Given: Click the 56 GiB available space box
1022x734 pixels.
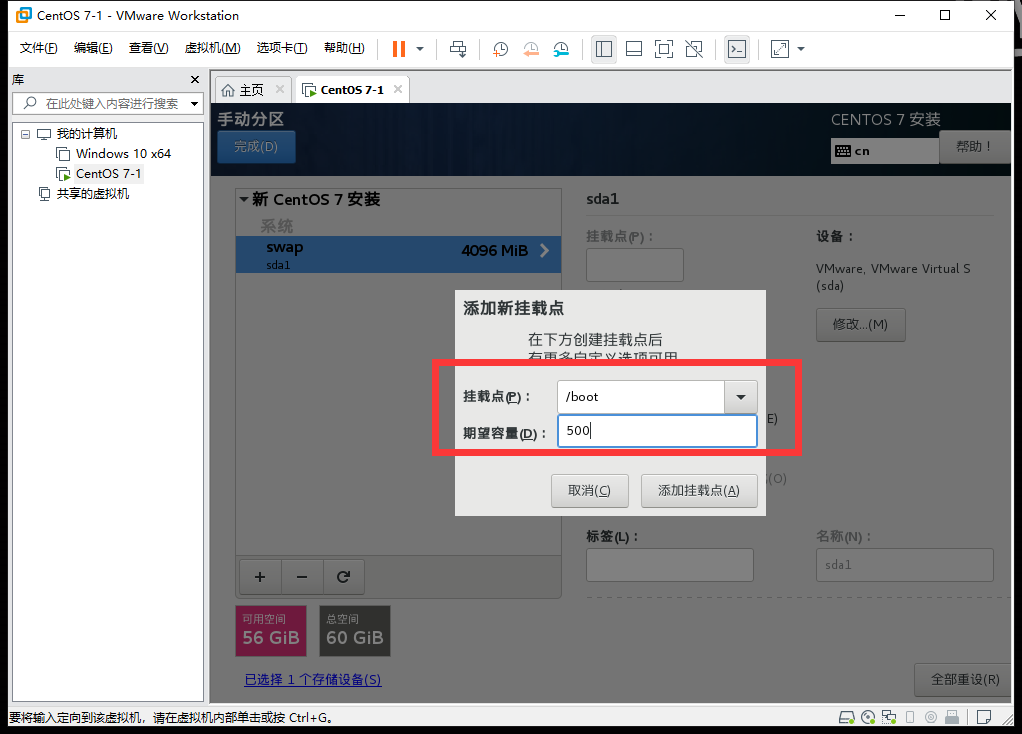Looking at the screenshot, I should (270, 631).
